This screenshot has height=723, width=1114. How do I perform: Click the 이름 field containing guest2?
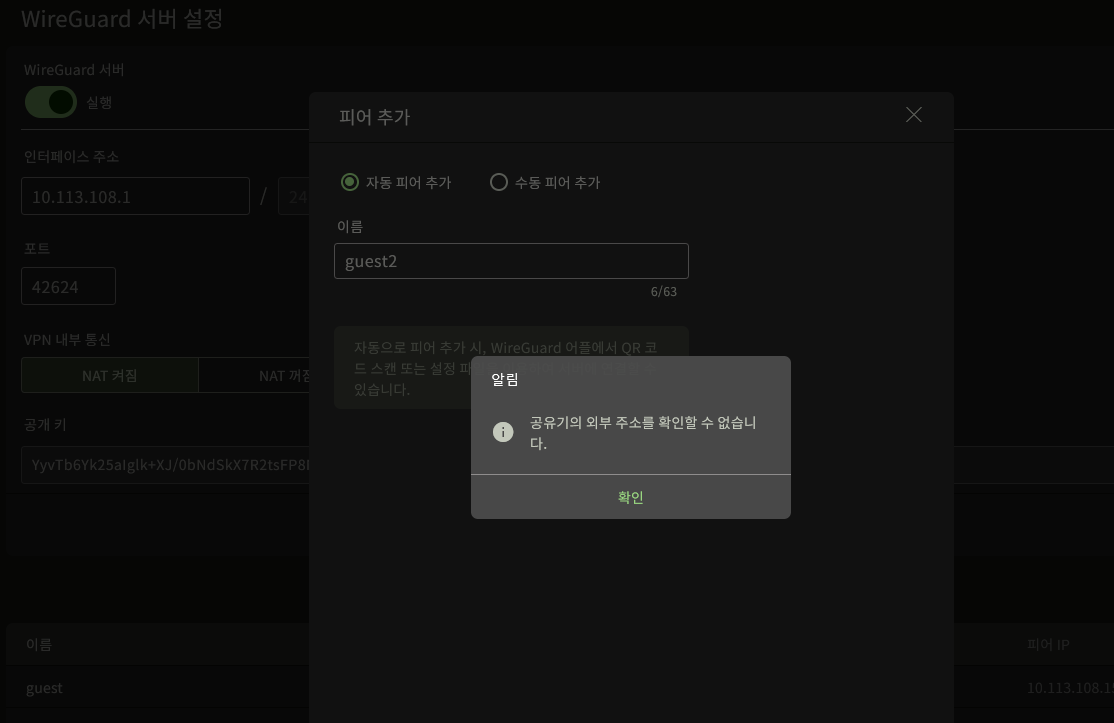[x=511, y=261]
